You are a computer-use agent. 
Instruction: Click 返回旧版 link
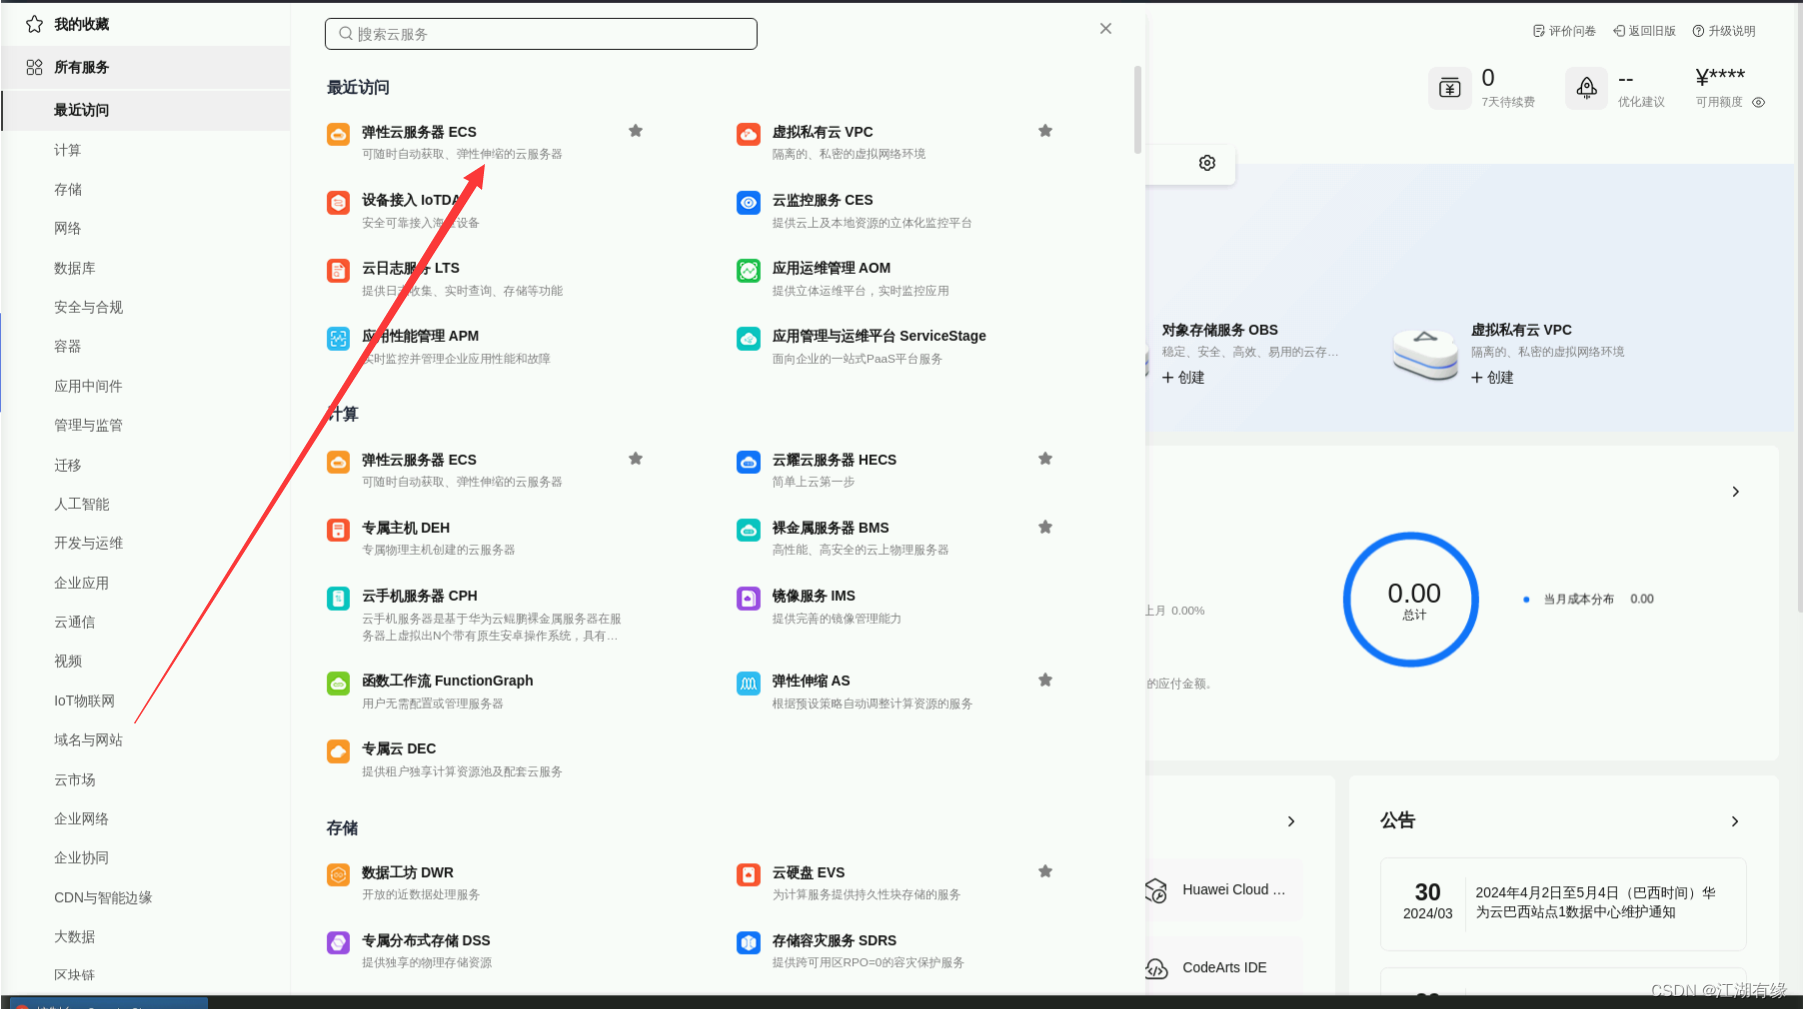point(1644,31)
